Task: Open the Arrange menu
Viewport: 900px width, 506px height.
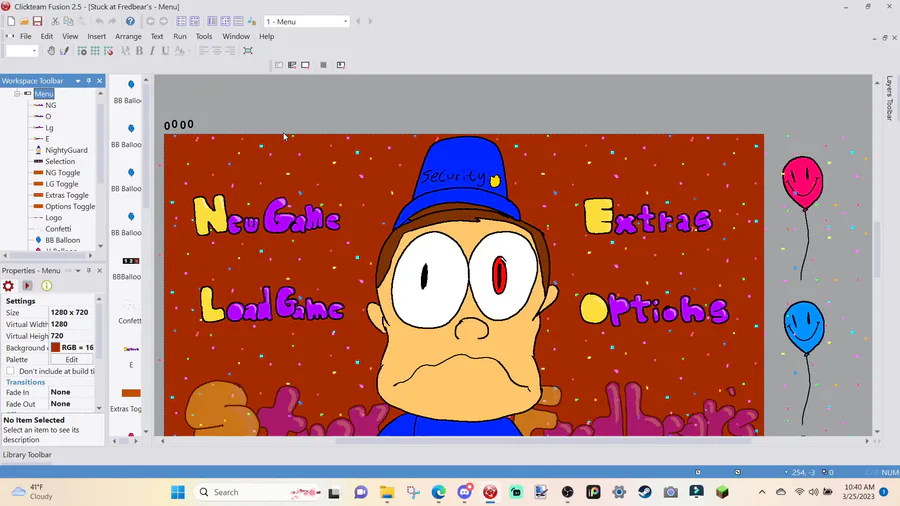Action: tap(128, 36)
